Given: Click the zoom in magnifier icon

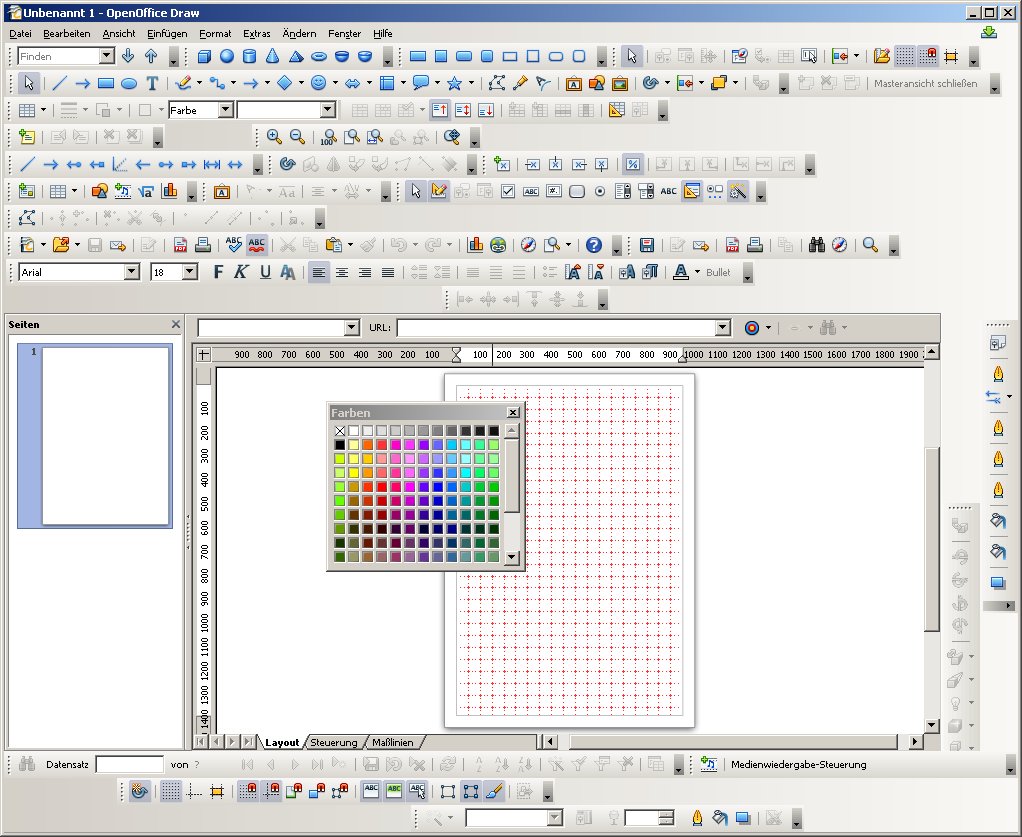Looking at the screenshot, I should tap(274, 138).
